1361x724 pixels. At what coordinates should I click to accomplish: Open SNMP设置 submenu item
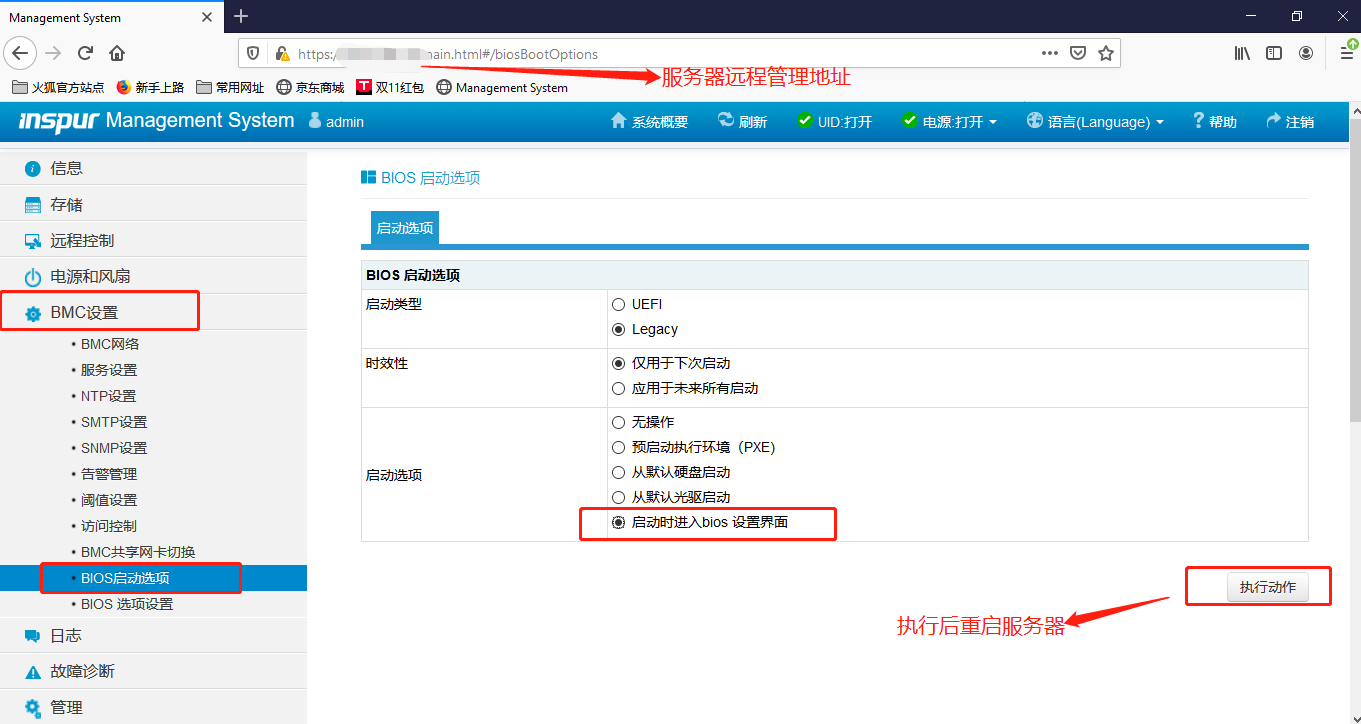tap(114, 448)
